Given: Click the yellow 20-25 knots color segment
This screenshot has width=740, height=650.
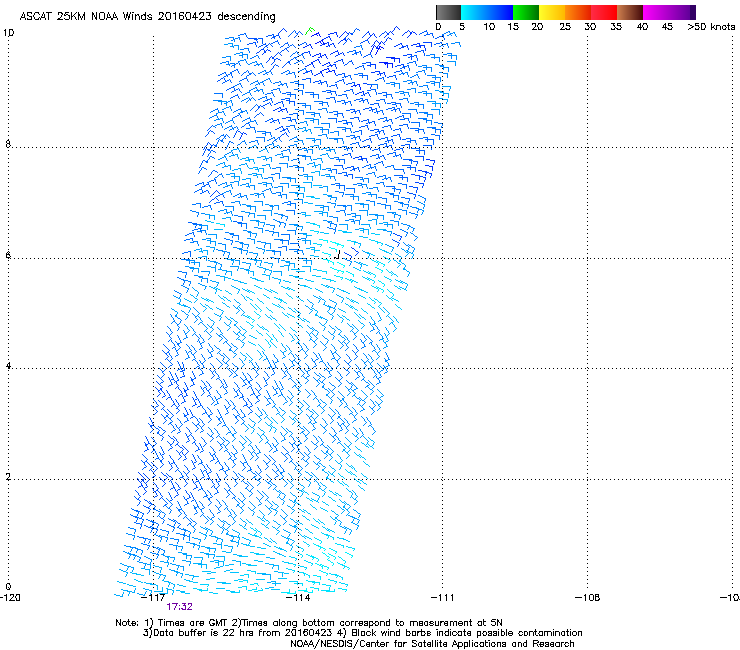Looking at the screenshot, I should (552, 12).
